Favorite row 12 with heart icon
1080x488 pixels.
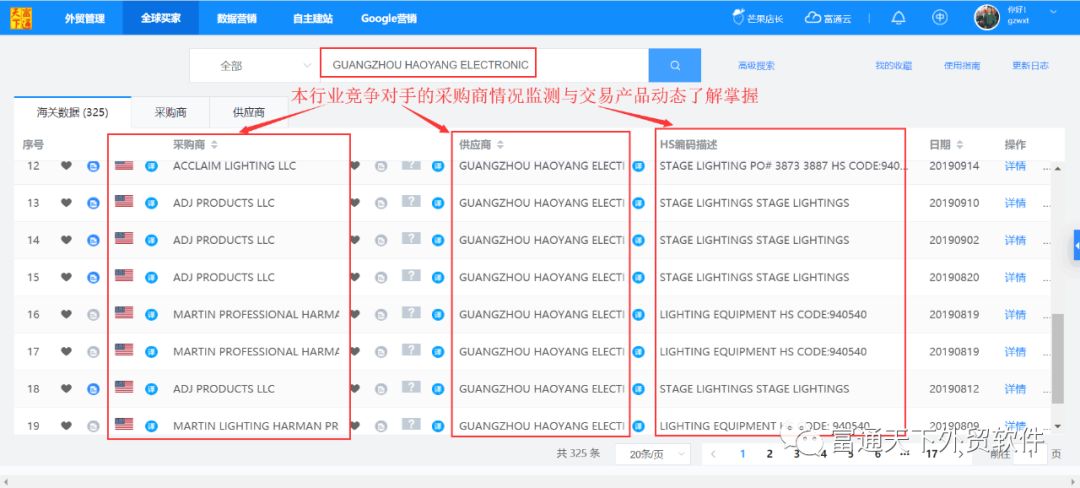coord(66,165)
